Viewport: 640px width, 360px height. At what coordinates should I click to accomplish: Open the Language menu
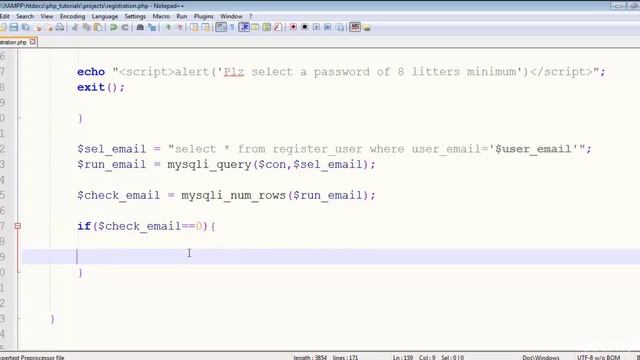pos(105,16)
